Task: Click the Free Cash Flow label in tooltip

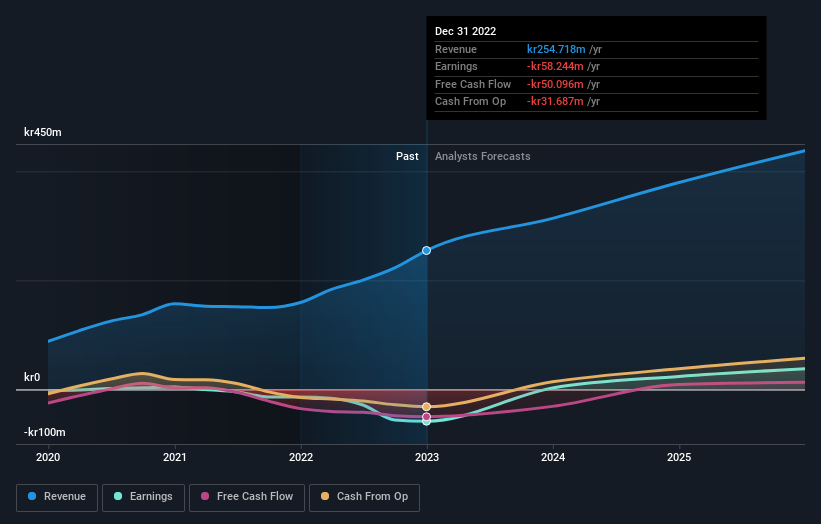Action: pyautogui.click(x=473, y=84)
